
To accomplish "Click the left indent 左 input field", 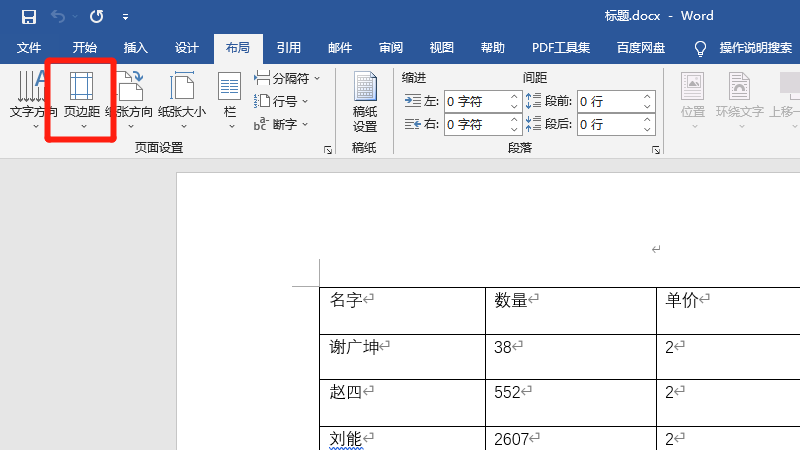I will click(476, 101).
